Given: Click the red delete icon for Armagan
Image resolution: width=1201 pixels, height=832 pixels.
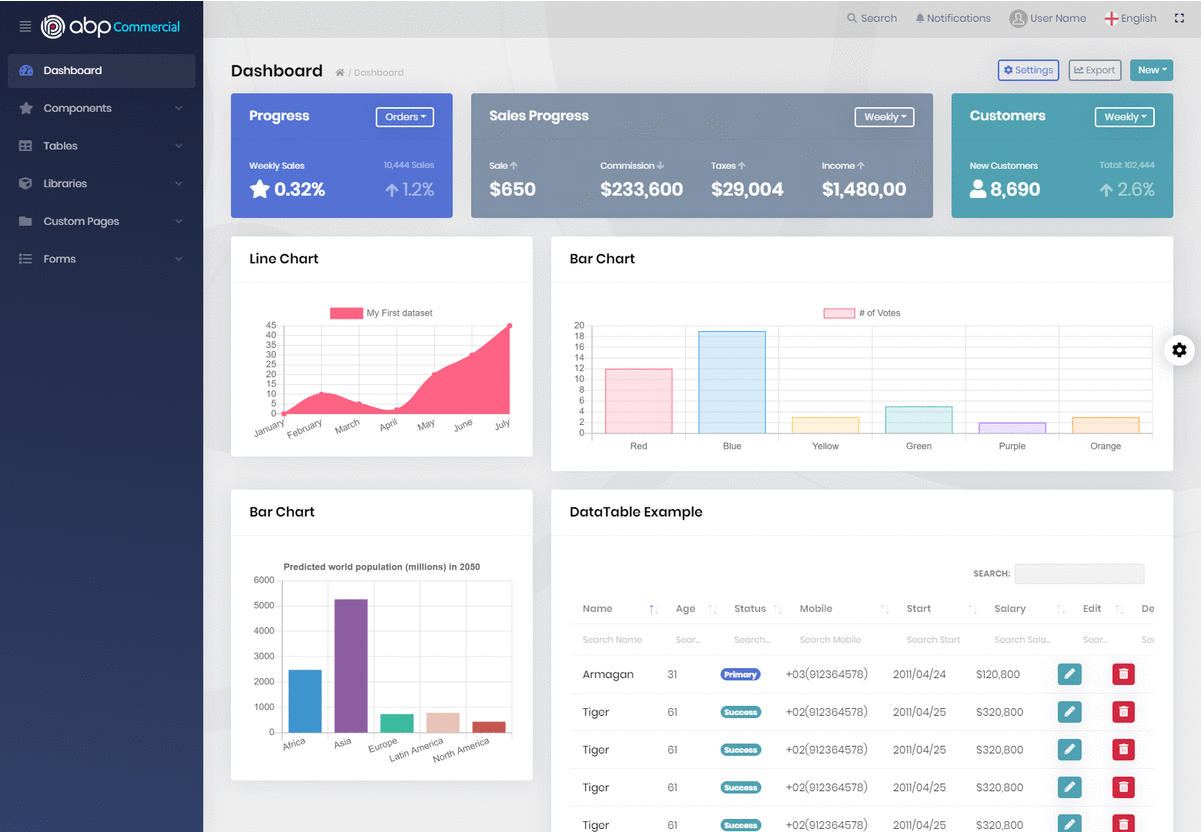Looking at the screenshot, I should (1124, 674).
